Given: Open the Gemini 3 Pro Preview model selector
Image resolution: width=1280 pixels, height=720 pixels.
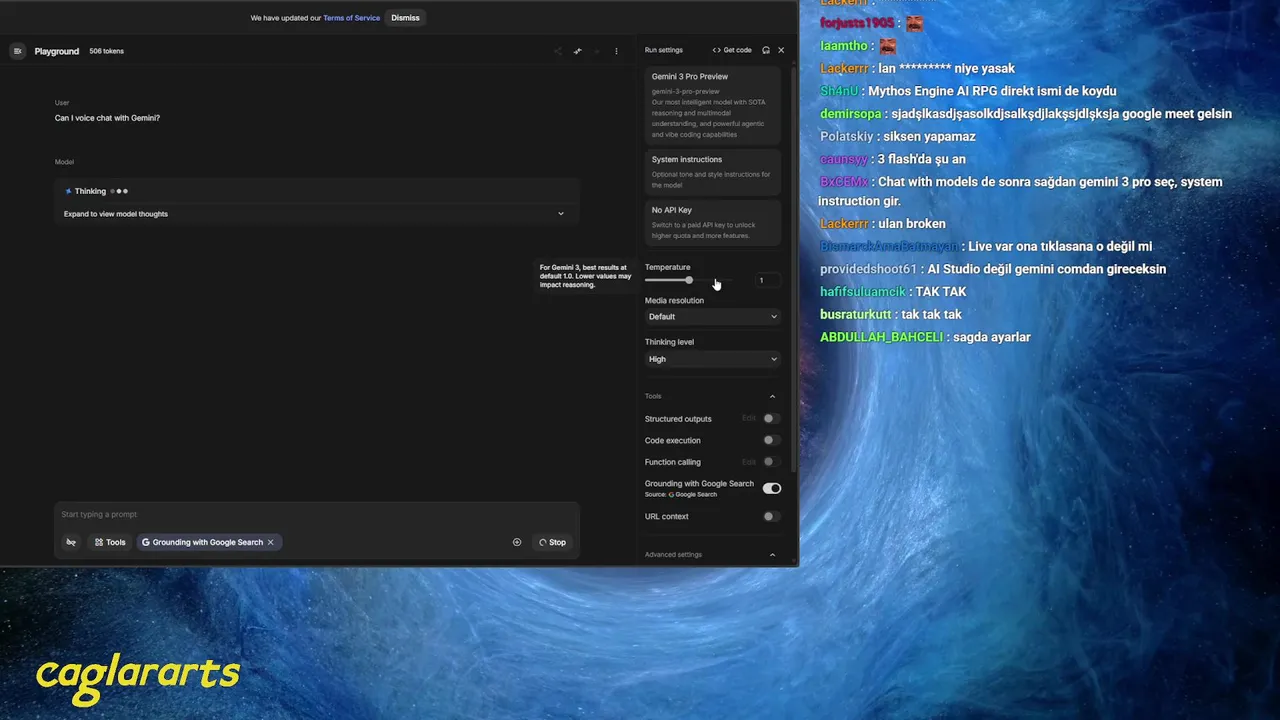Looking at the screenshot, I should (x=713, y=104).
